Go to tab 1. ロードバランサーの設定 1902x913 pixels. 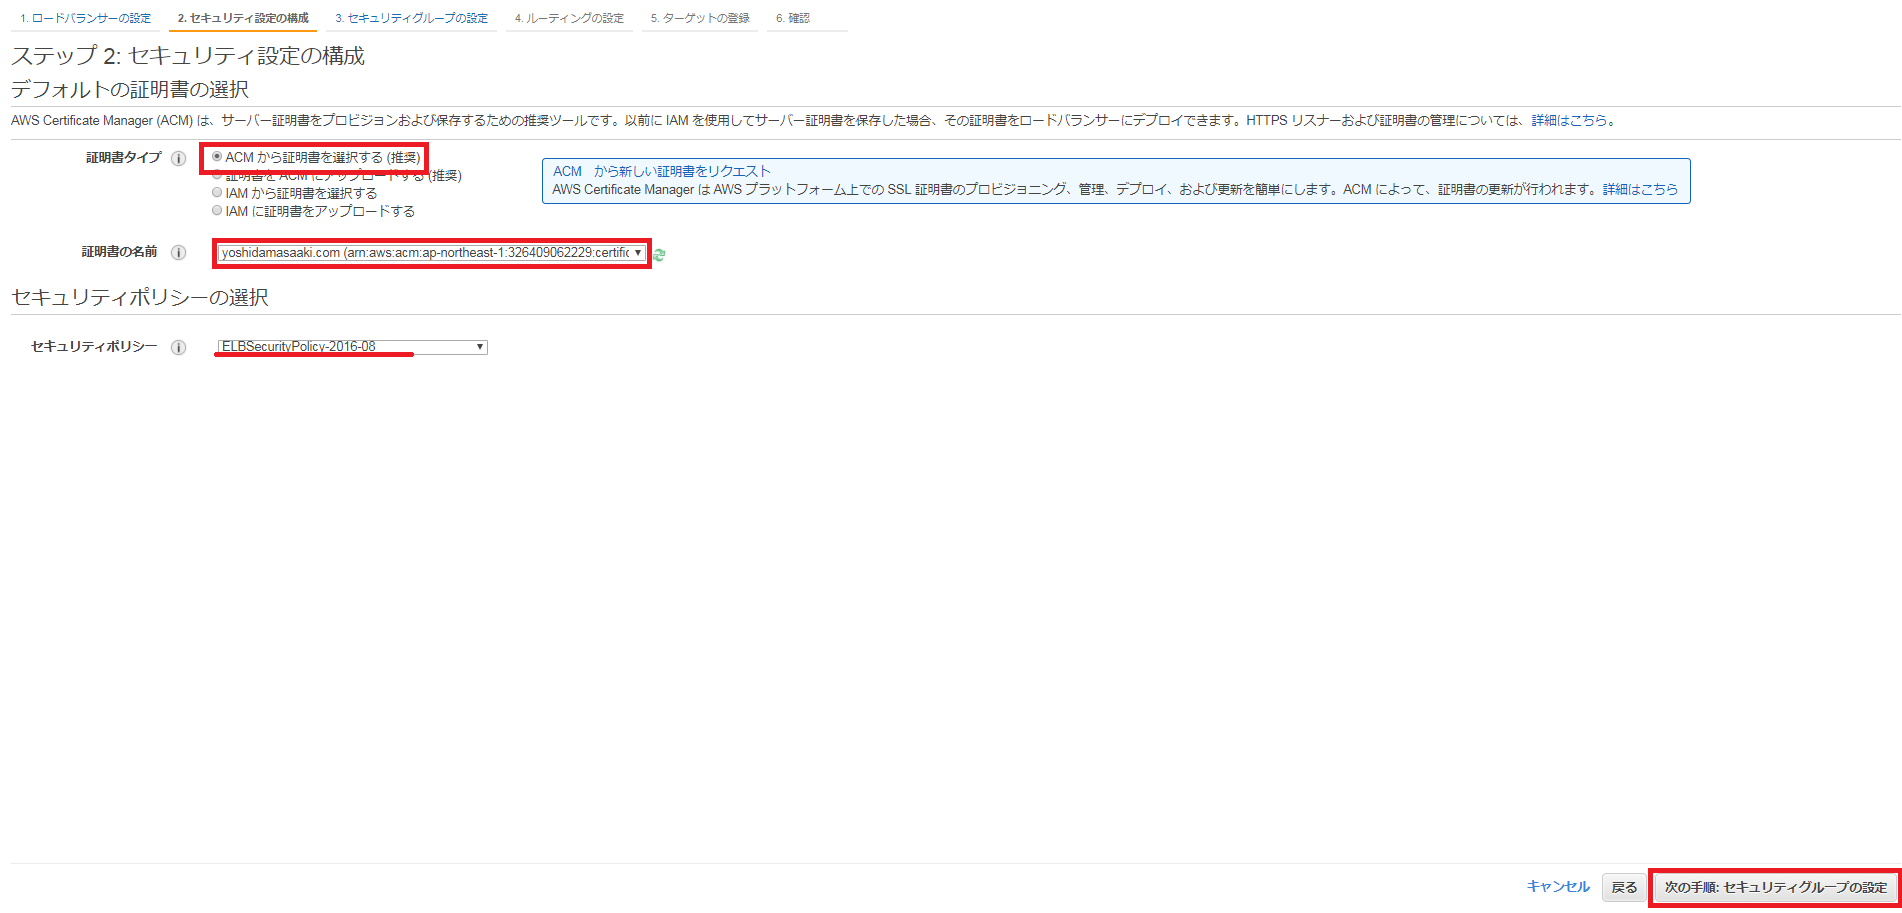click(86, 18)
